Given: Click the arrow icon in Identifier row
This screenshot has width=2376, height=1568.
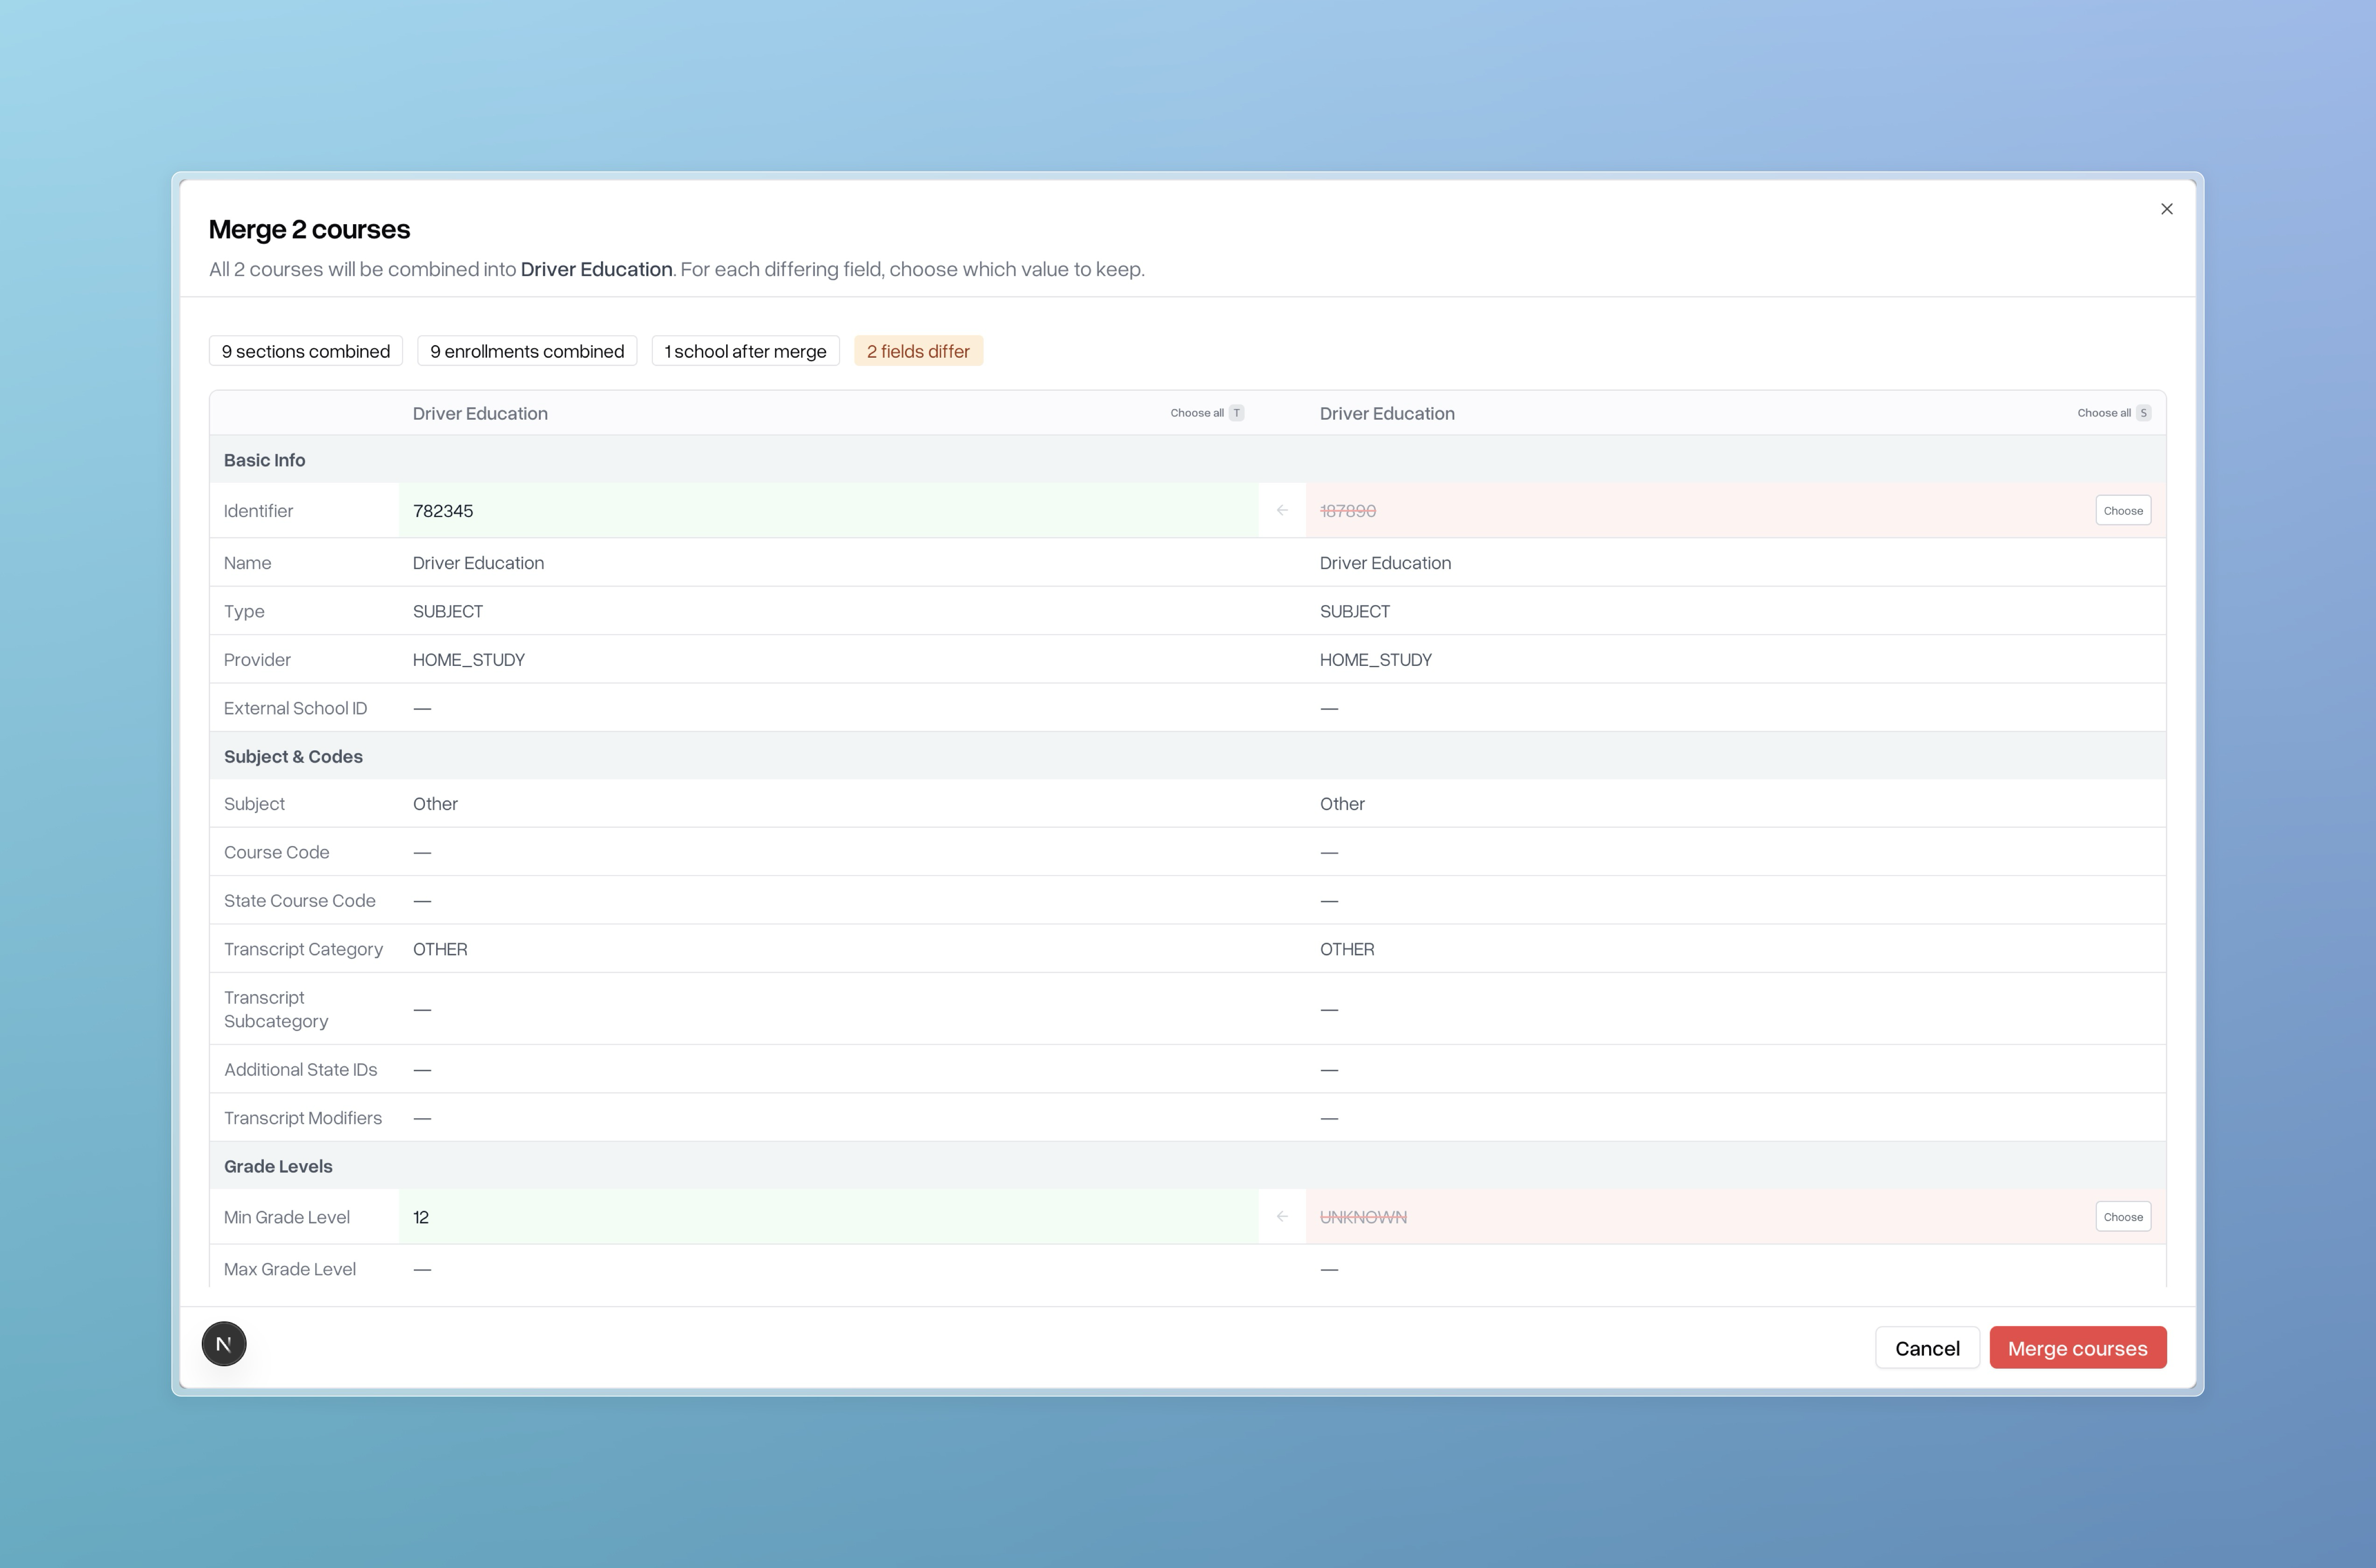Looking at the screenshot, I should pyautogui.click(x=1281, y=511).
